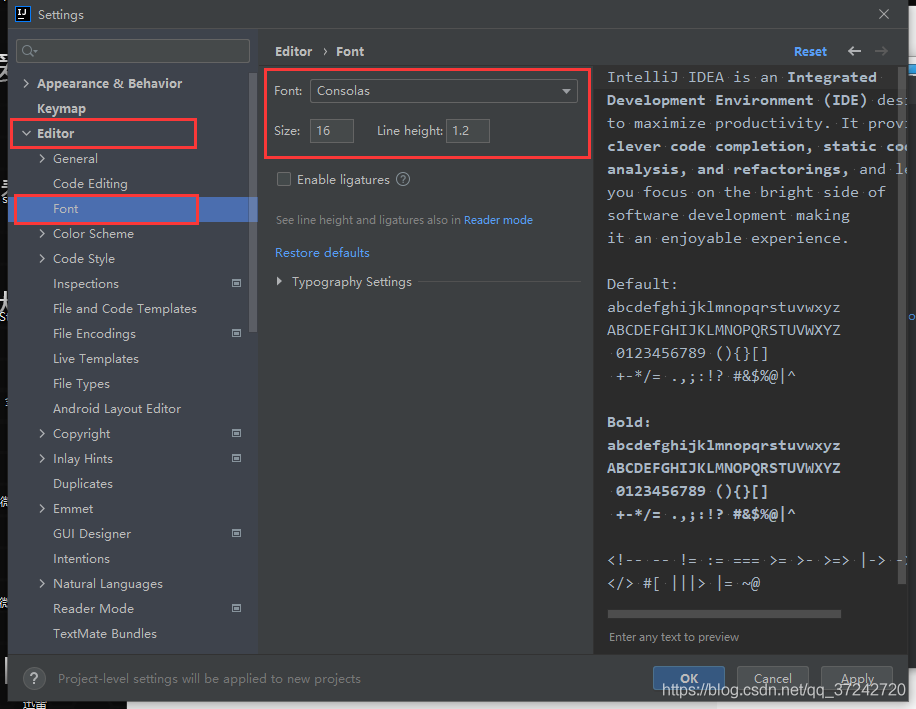Click the back arrow beside Reset

tap(854, 51)
